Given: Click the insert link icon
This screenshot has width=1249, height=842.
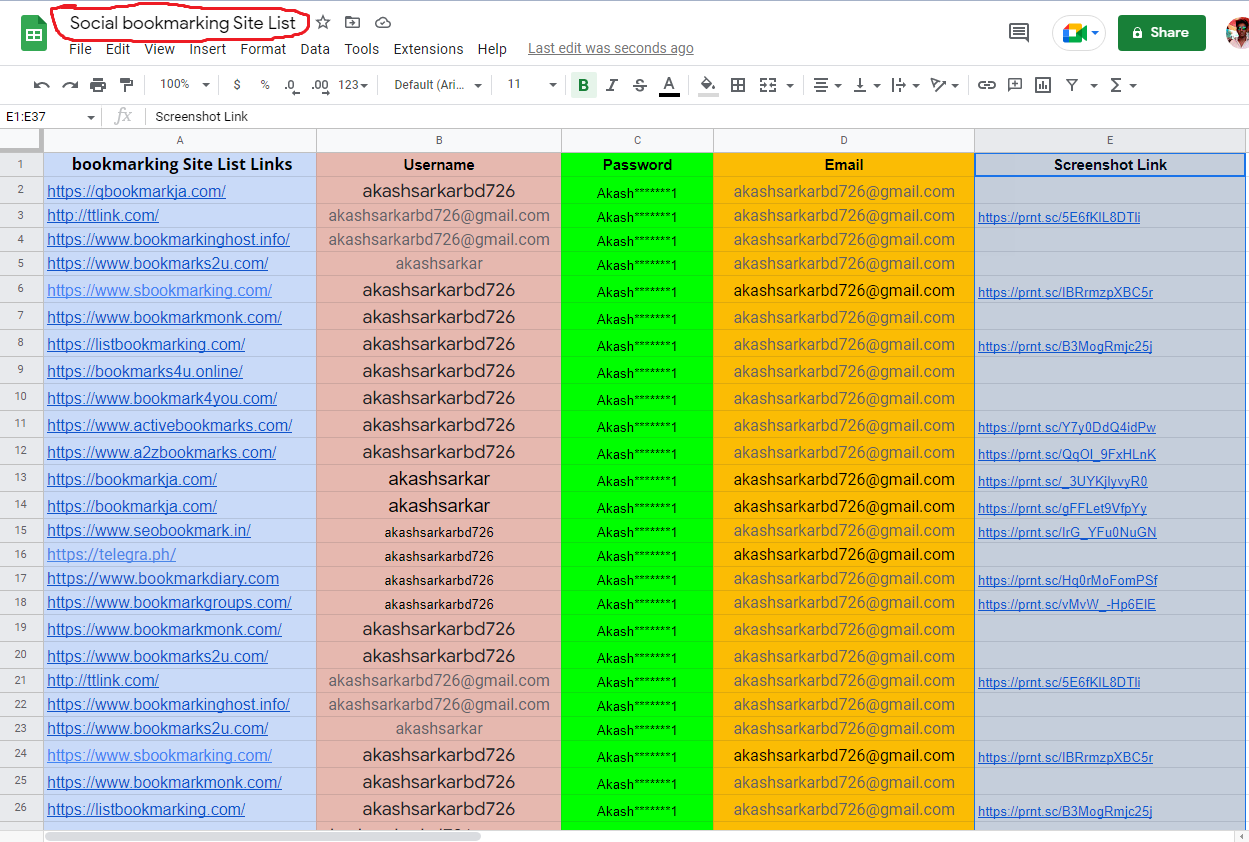Looking at the screenshot, I should click(x=986, y=85).
